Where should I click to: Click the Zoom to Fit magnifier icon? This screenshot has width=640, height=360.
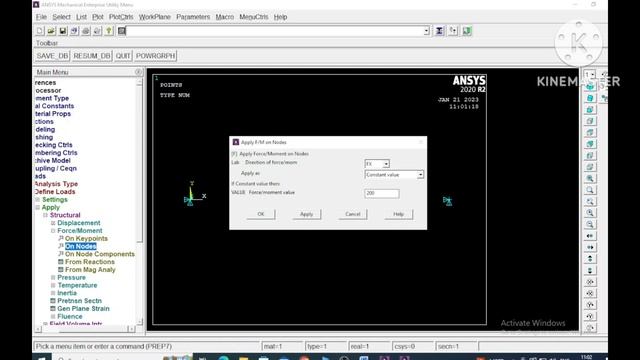coord(590,178)
